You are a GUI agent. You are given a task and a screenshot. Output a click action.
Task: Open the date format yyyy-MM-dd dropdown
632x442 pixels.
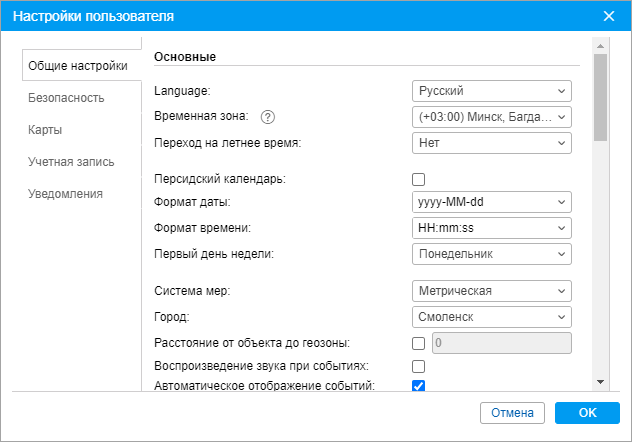[491, 202]
